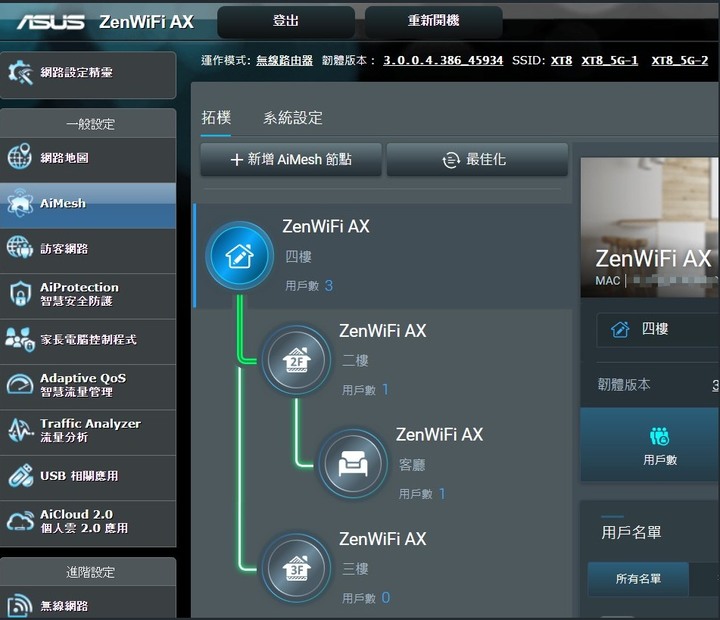Viewport: 720px width, 620px height.
Task: Click the 四樓 node client count 3
Action: [329, 286]
